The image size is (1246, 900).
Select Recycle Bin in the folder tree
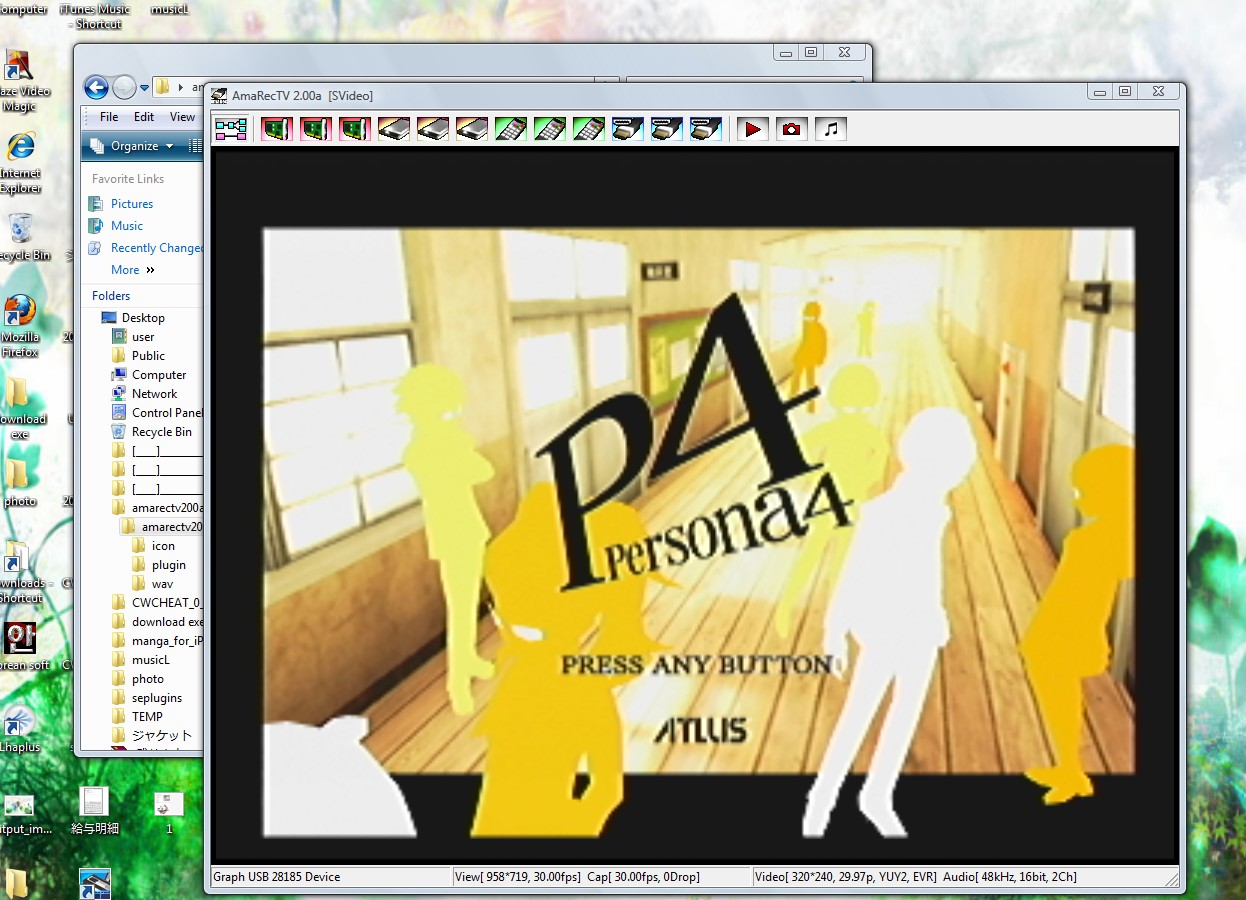(x=161, y=432)
